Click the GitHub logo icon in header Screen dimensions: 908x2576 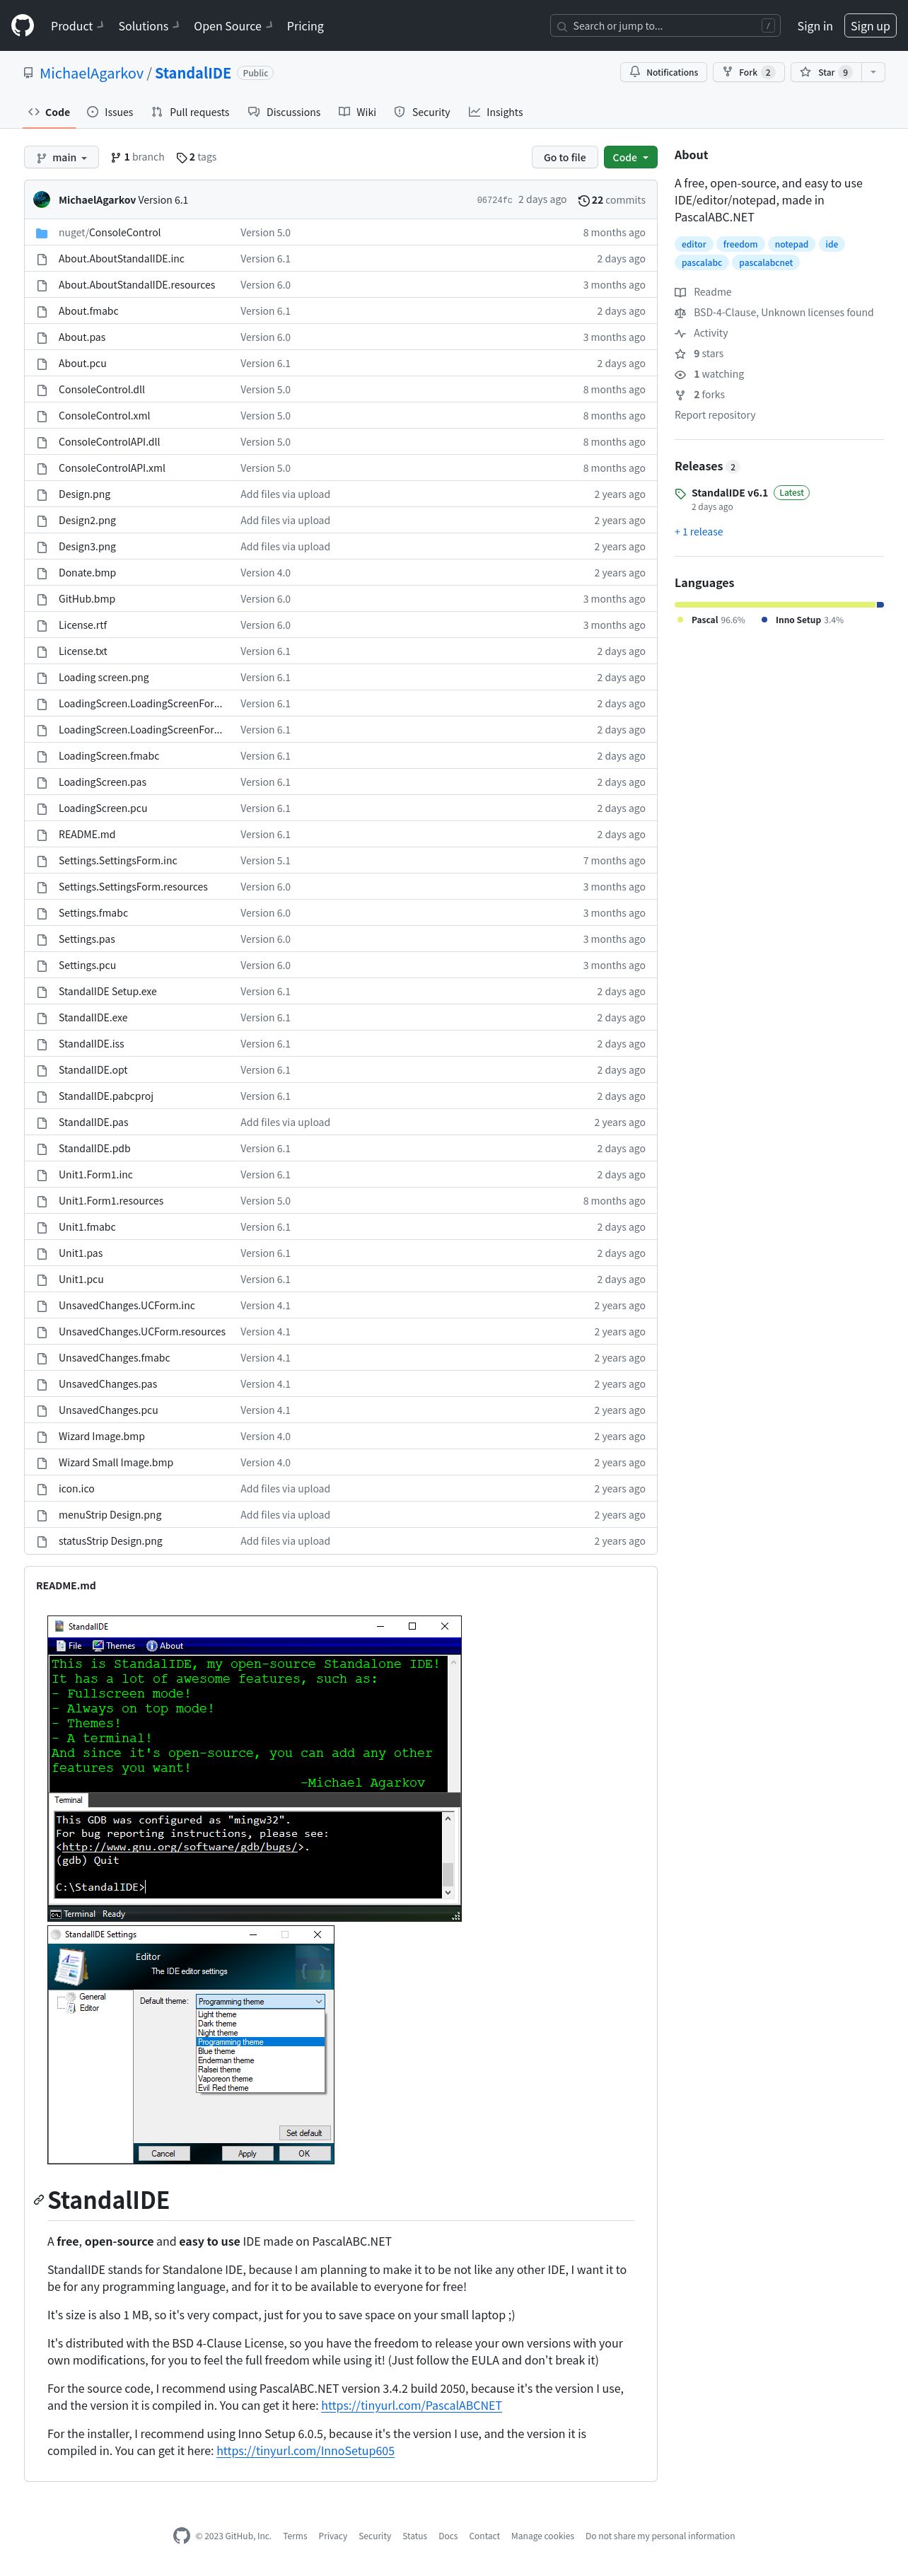(x=22, y=26)
